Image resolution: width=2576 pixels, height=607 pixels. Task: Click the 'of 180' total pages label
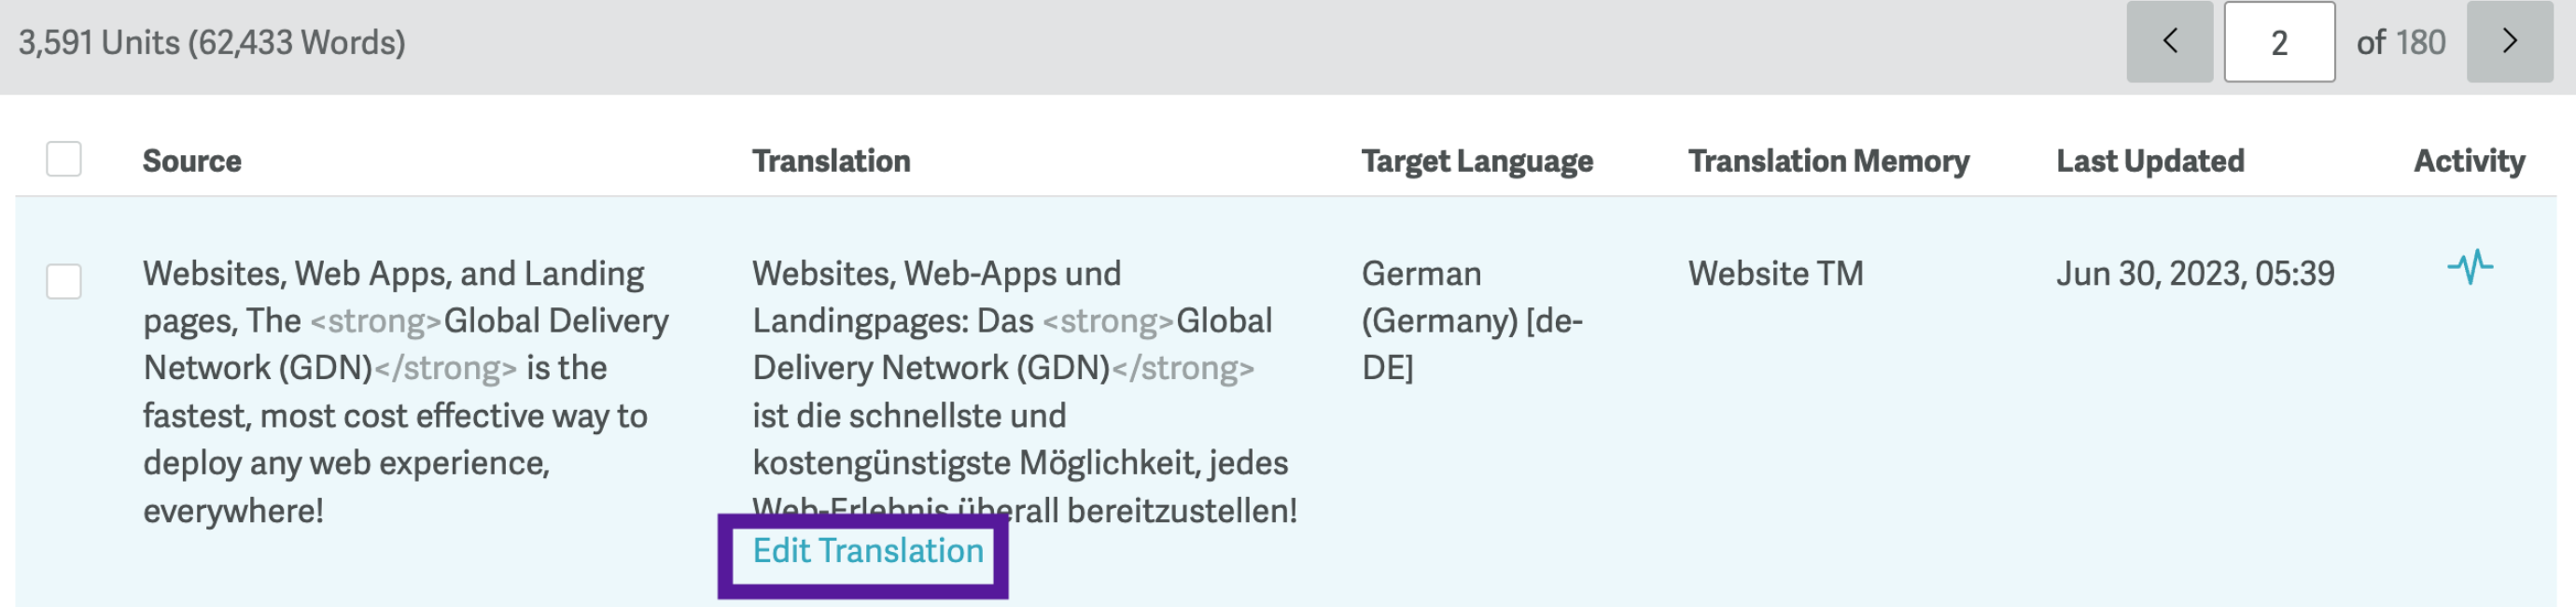point(2400,43)
